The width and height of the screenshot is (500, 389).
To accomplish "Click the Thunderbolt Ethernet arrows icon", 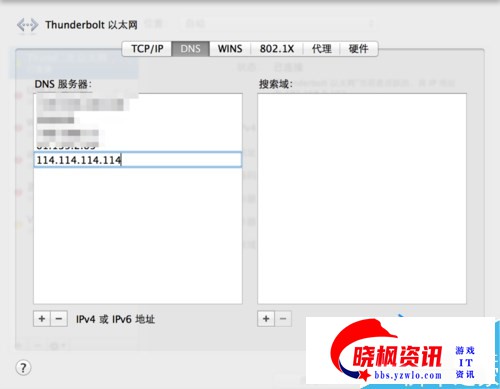I will tap(27, 25).
